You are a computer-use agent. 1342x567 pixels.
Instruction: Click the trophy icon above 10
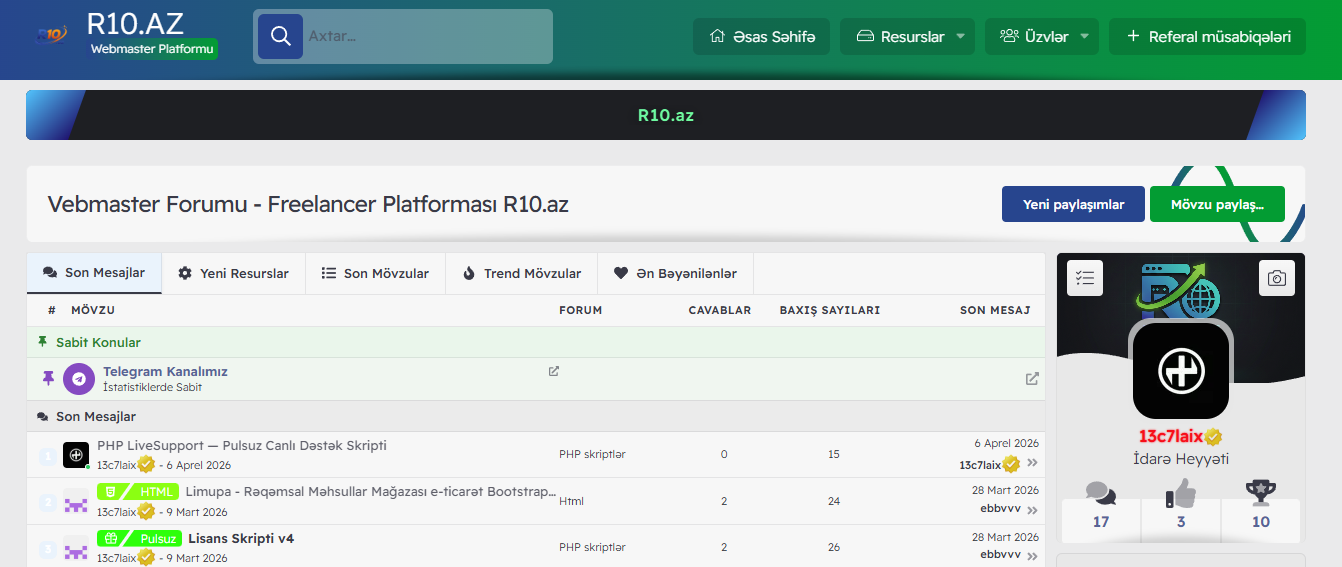(x=1260, y=493)
